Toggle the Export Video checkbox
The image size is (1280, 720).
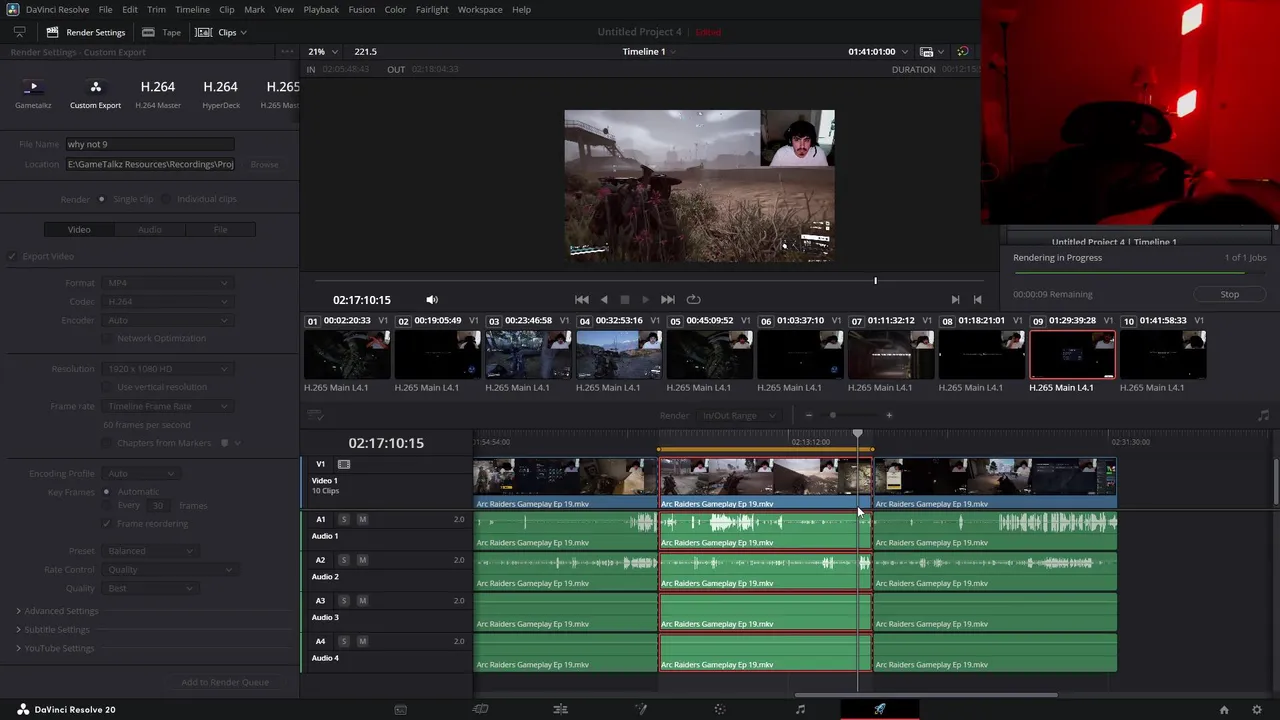click(13, 256)
